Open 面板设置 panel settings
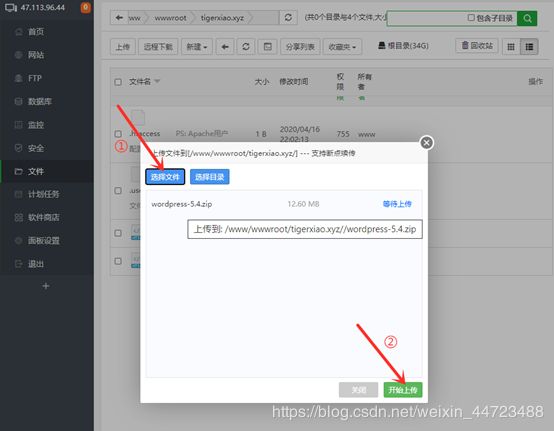 coord(43,241)
